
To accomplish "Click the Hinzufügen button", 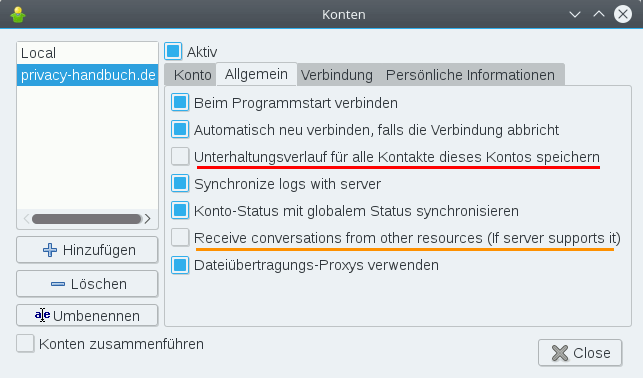I will coord(87,250).
